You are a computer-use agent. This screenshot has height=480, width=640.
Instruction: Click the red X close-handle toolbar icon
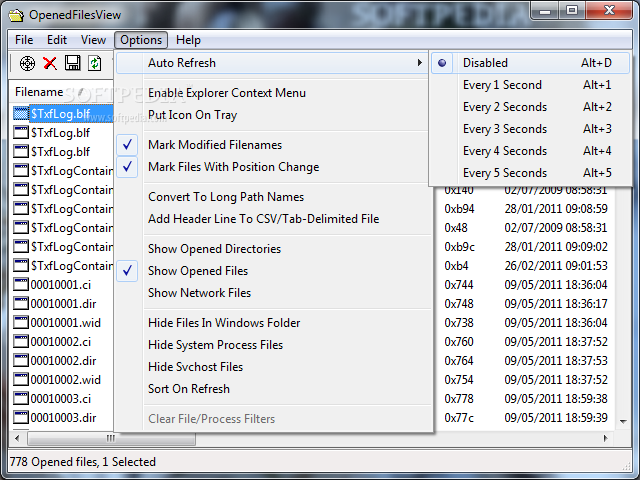50,63
